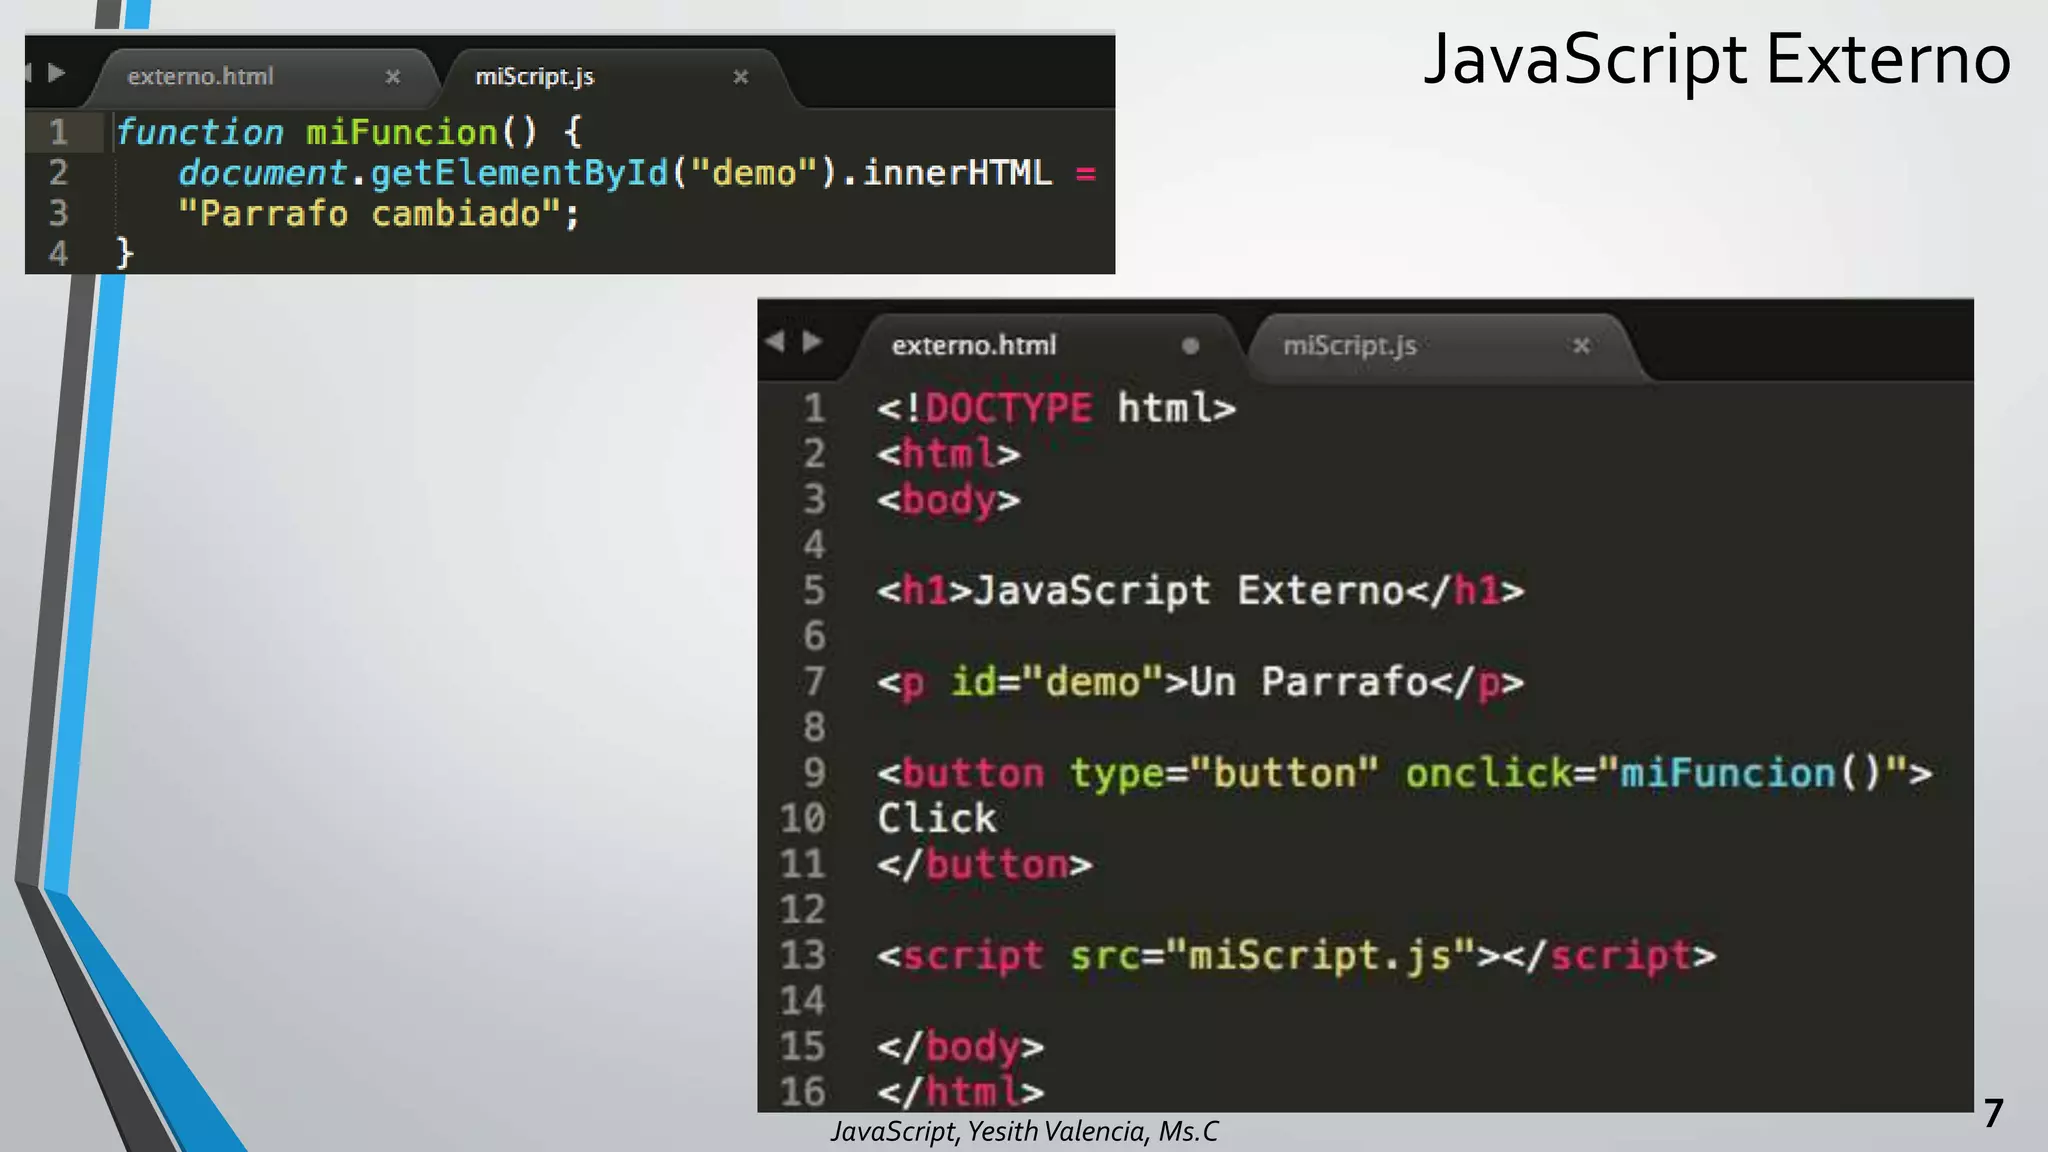Click '<p id="demo">Un Parrafo</p>' line
Viewport: 2048px width, 1152px height.
1201,682
